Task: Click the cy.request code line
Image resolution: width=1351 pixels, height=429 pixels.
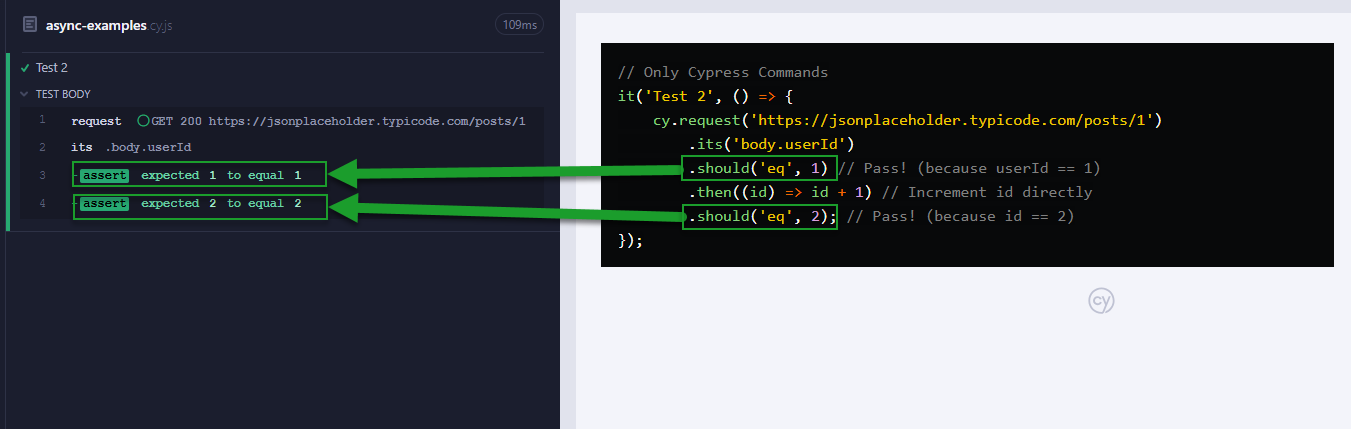Action: pyautogui.click(x=906, y=120)
